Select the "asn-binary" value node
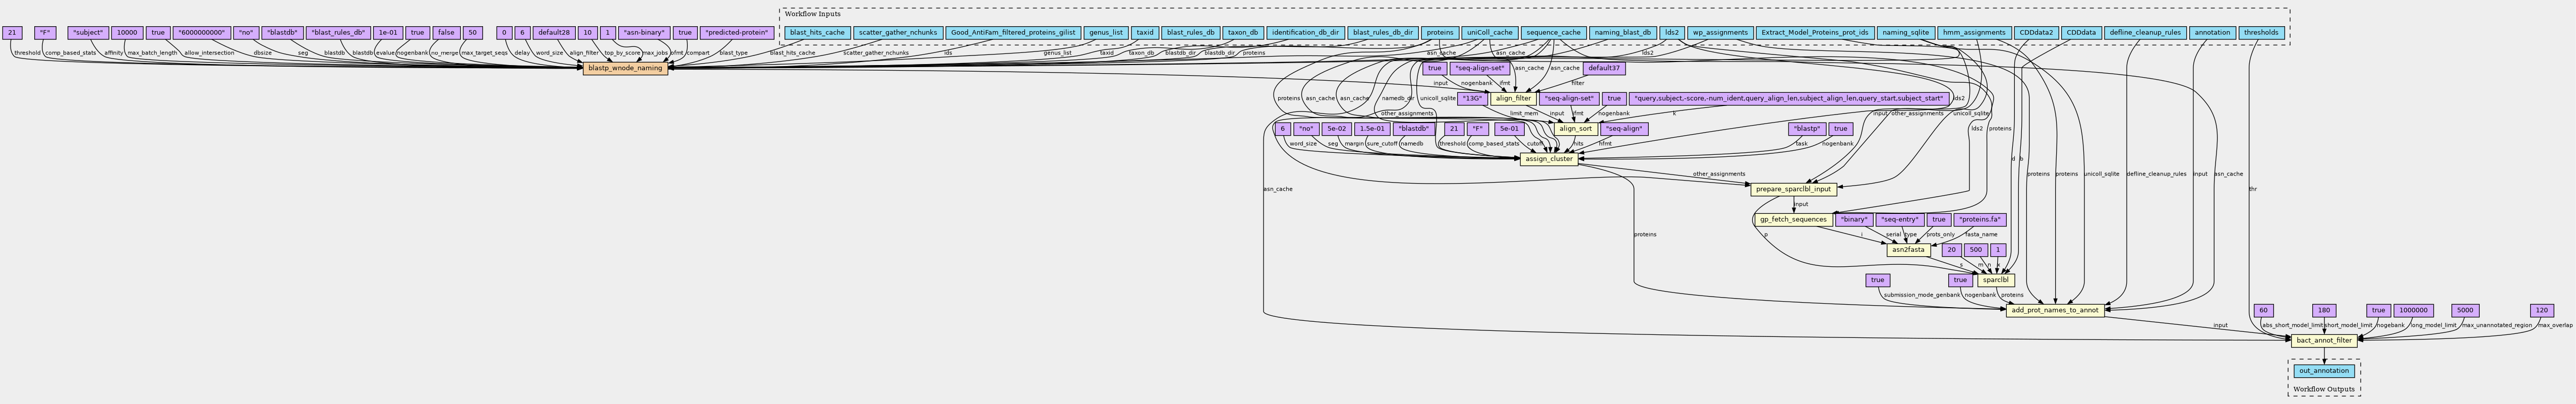Viewport: 2576px width, 404px height. pyautogui.click(x=644, y=33)
